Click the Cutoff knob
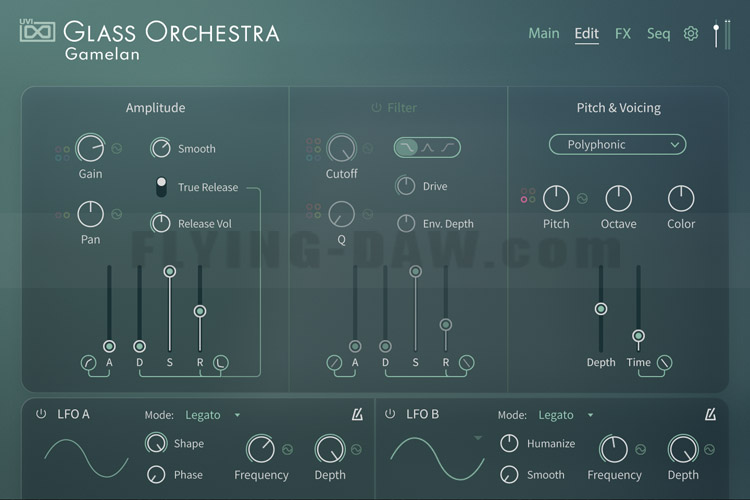 click(342, 148)
